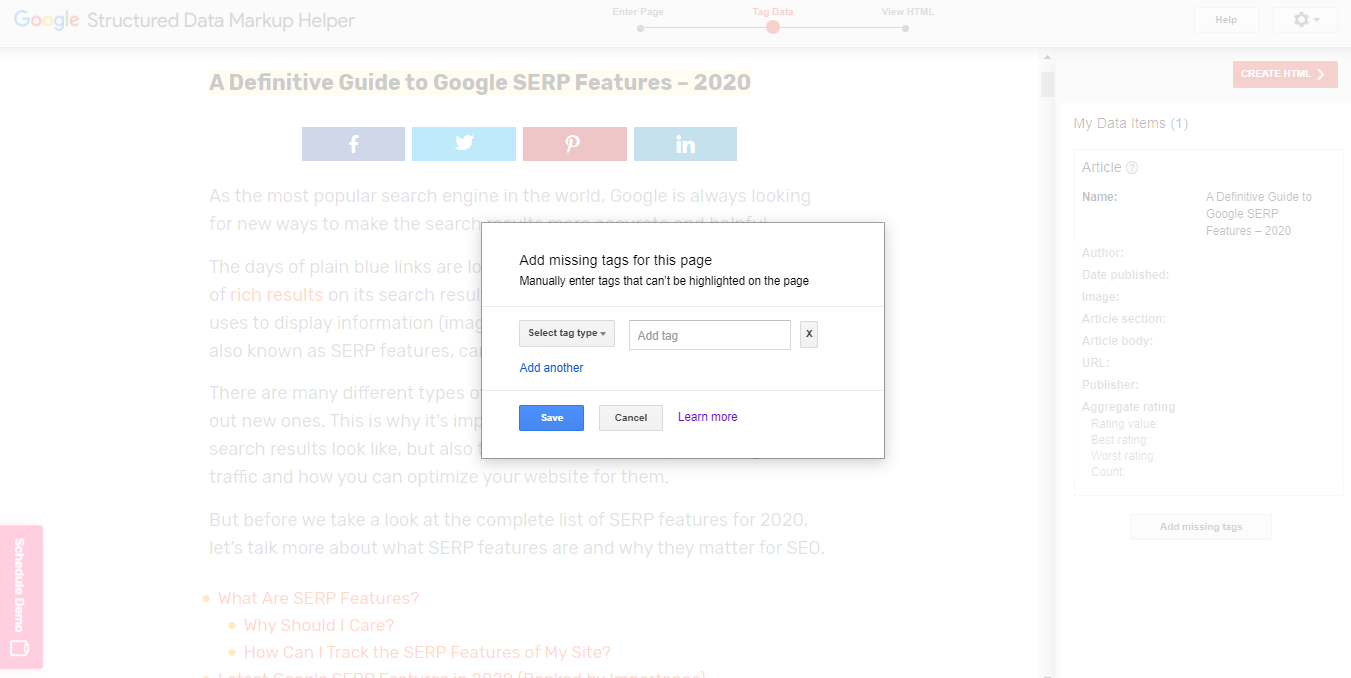
Task: Cancel the missing tags dialog
Action: (631, 418)
